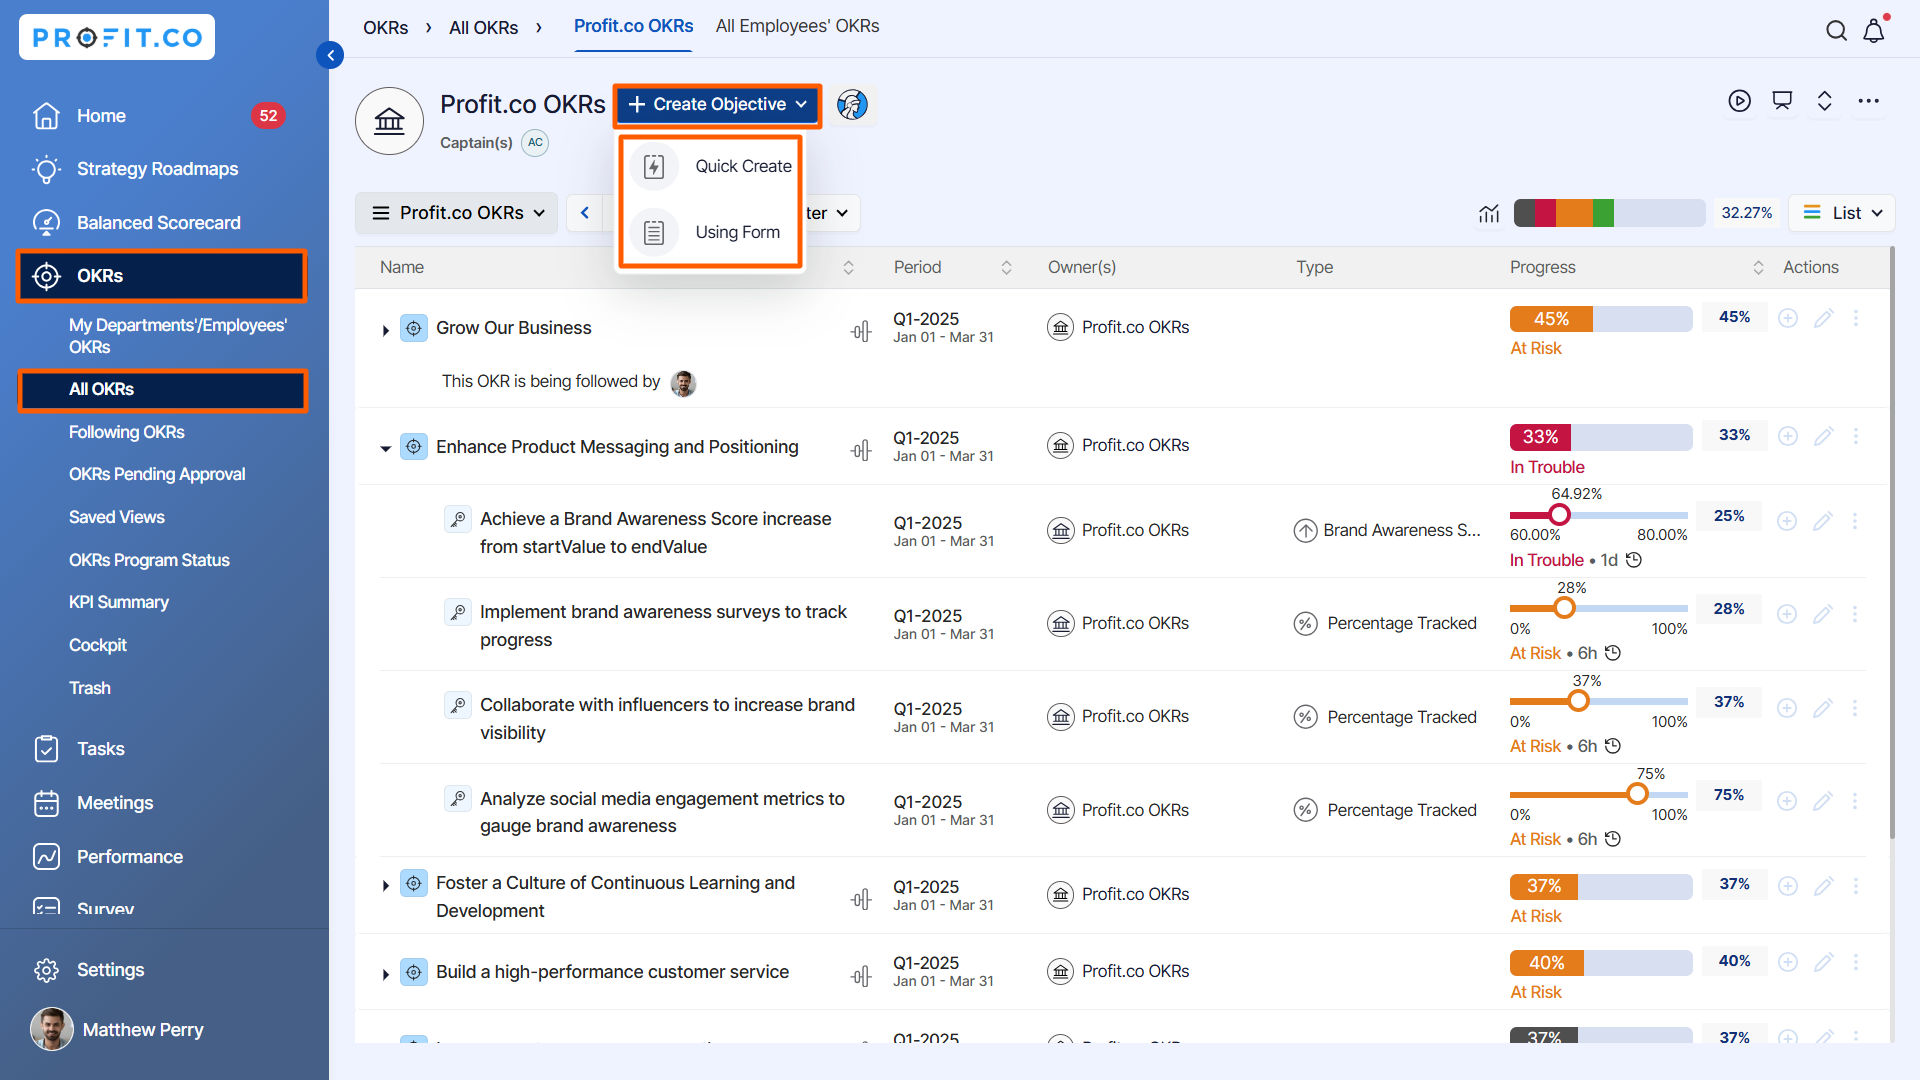Sort by the Progress column
The image size is (1920, 1080).
coord(1758,267)
